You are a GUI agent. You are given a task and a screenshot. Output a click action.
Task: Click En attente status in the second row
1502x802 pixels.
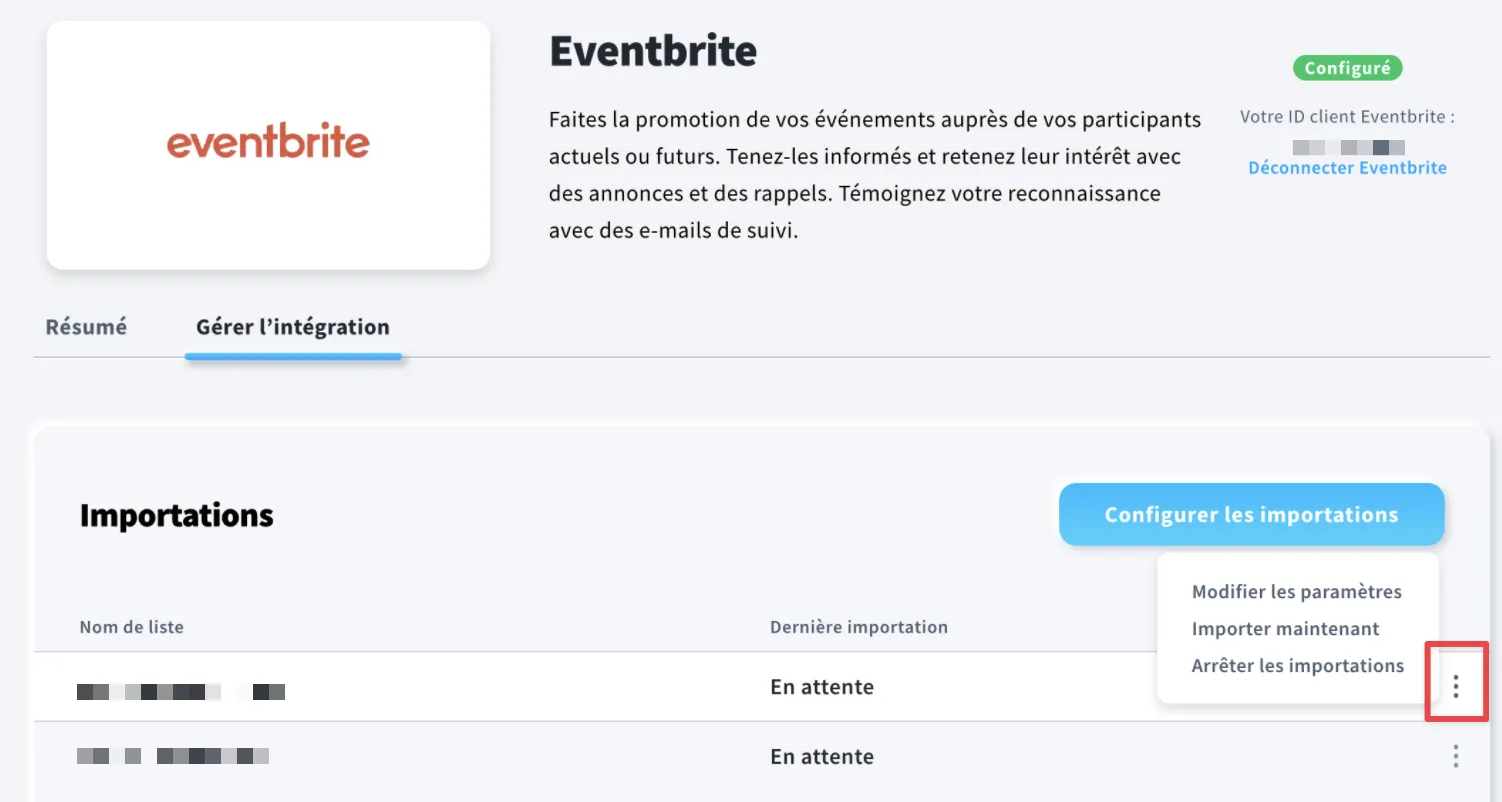point(822,757)
